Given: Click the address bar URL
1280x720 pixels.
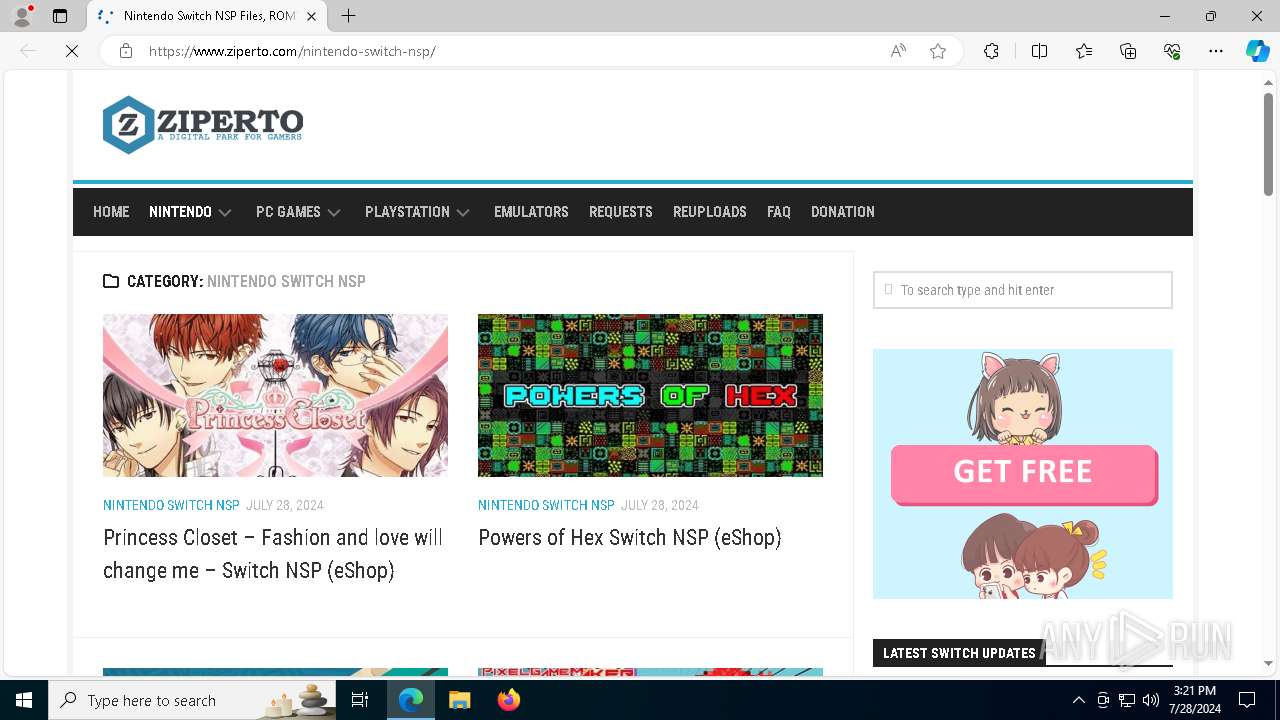Looking at the screenshot, I should 292,51.
